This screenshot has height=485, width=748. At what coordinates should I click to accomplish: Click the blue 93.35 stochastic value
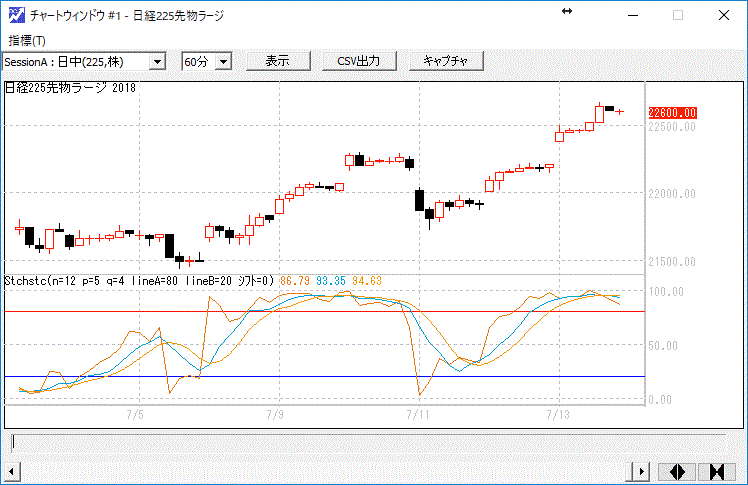[x=331, y=281]
